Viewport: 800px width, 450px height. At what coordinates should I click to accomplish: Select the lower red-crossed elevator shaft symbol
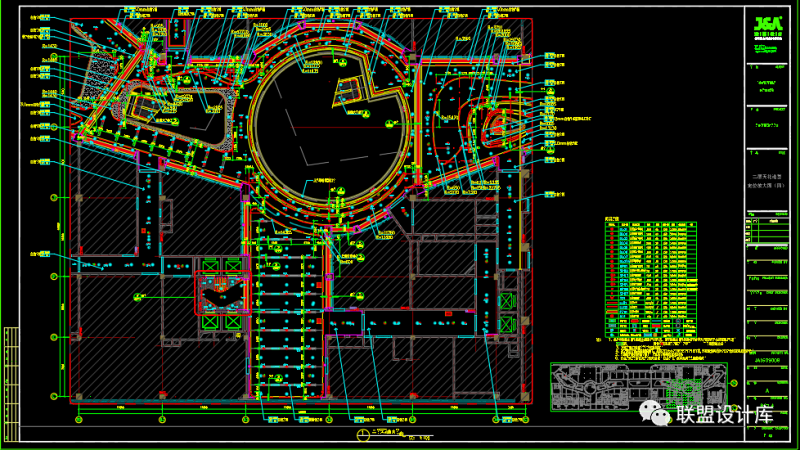click(x=210, y=322)
